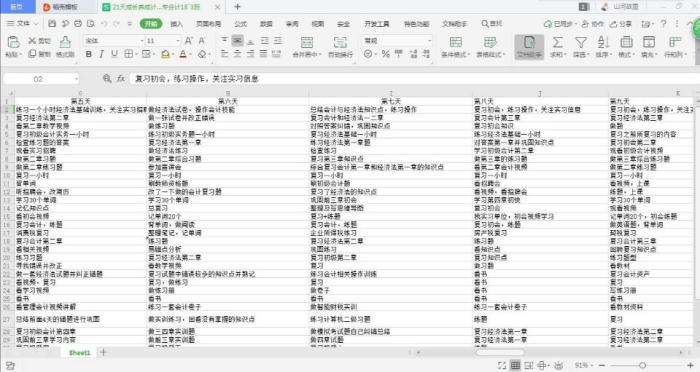The width and height of the screenshot is (700, 372).
Task: Open the font color dropdown arrow
Action: (x=191, y=54)
